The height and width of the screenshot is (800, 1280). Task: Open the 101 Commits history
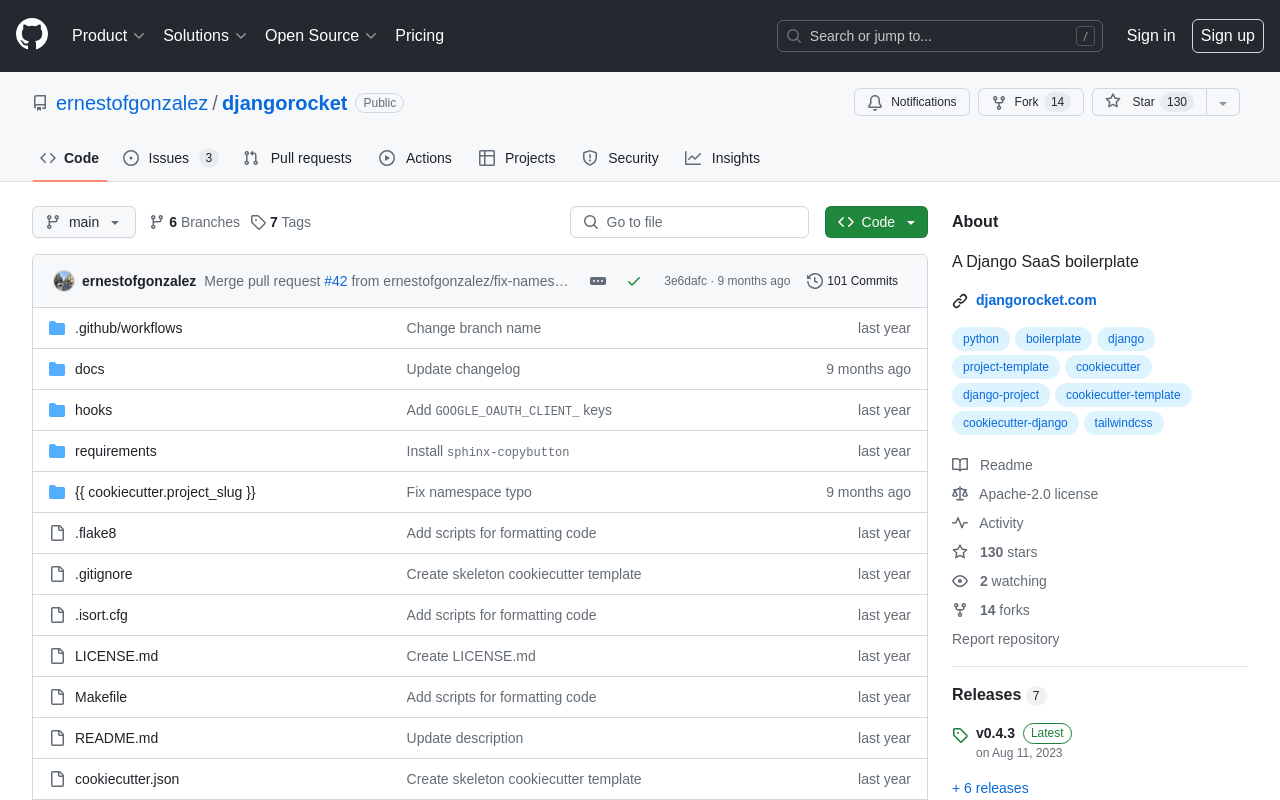pos(852,281)
